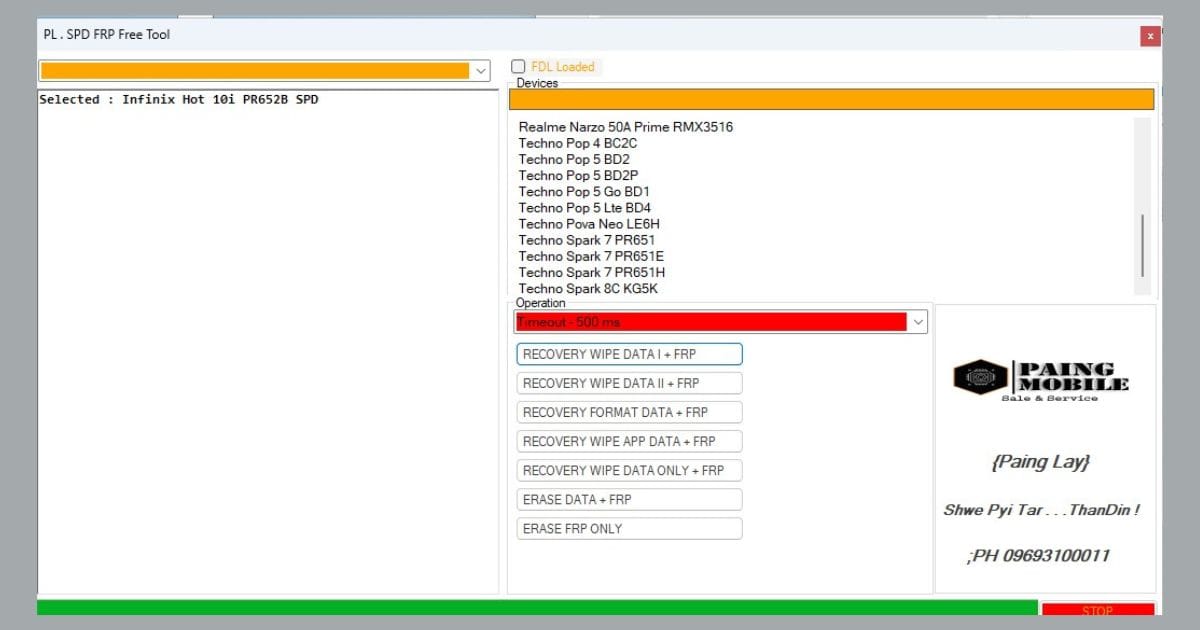
Task: Select Techno Spark 8C KG5K device
Action: click(x=588, y=289)
